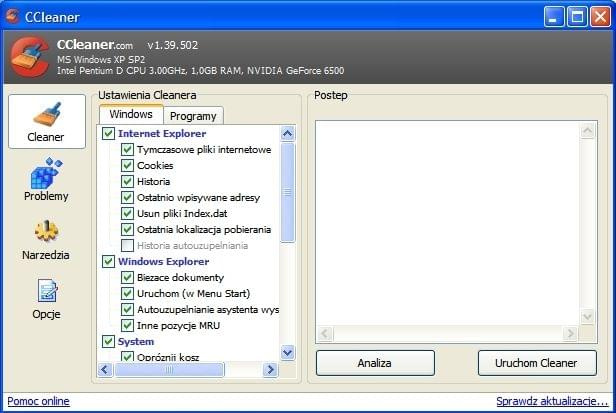Toggle the Historia checkbox
The image size is (616, 413).
coord(127,182)
